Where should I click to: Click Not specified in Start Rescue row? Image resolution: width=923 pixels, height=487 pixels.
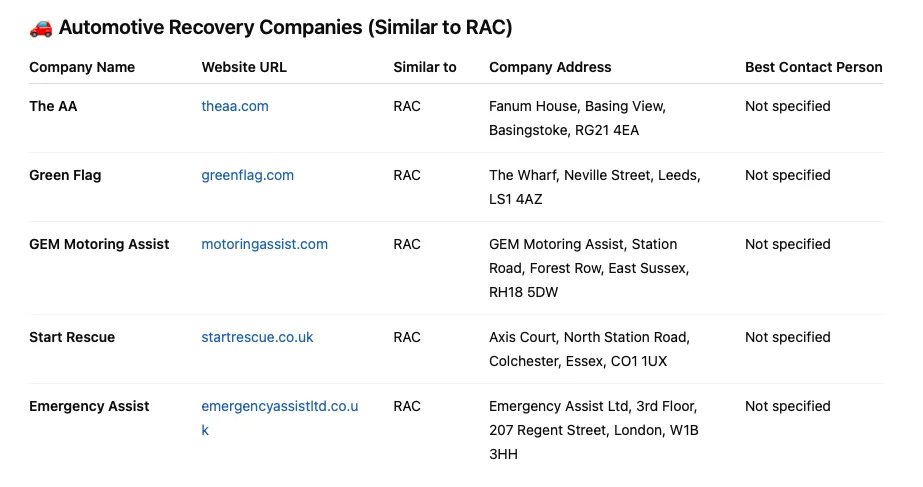coord(788,337)
